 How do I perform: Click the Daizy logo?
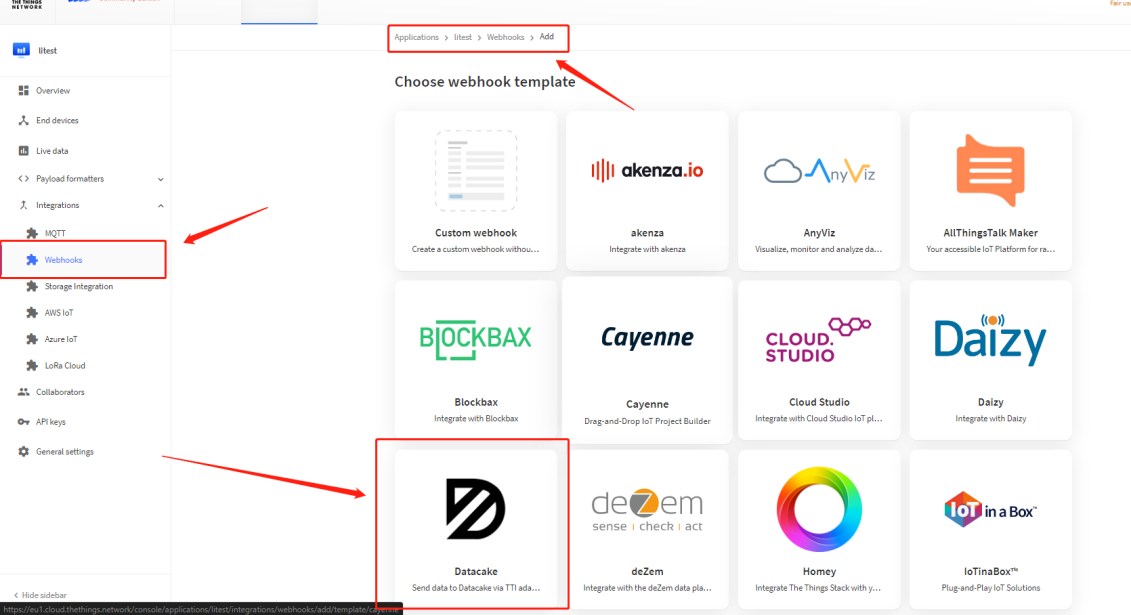pos(990,339)
